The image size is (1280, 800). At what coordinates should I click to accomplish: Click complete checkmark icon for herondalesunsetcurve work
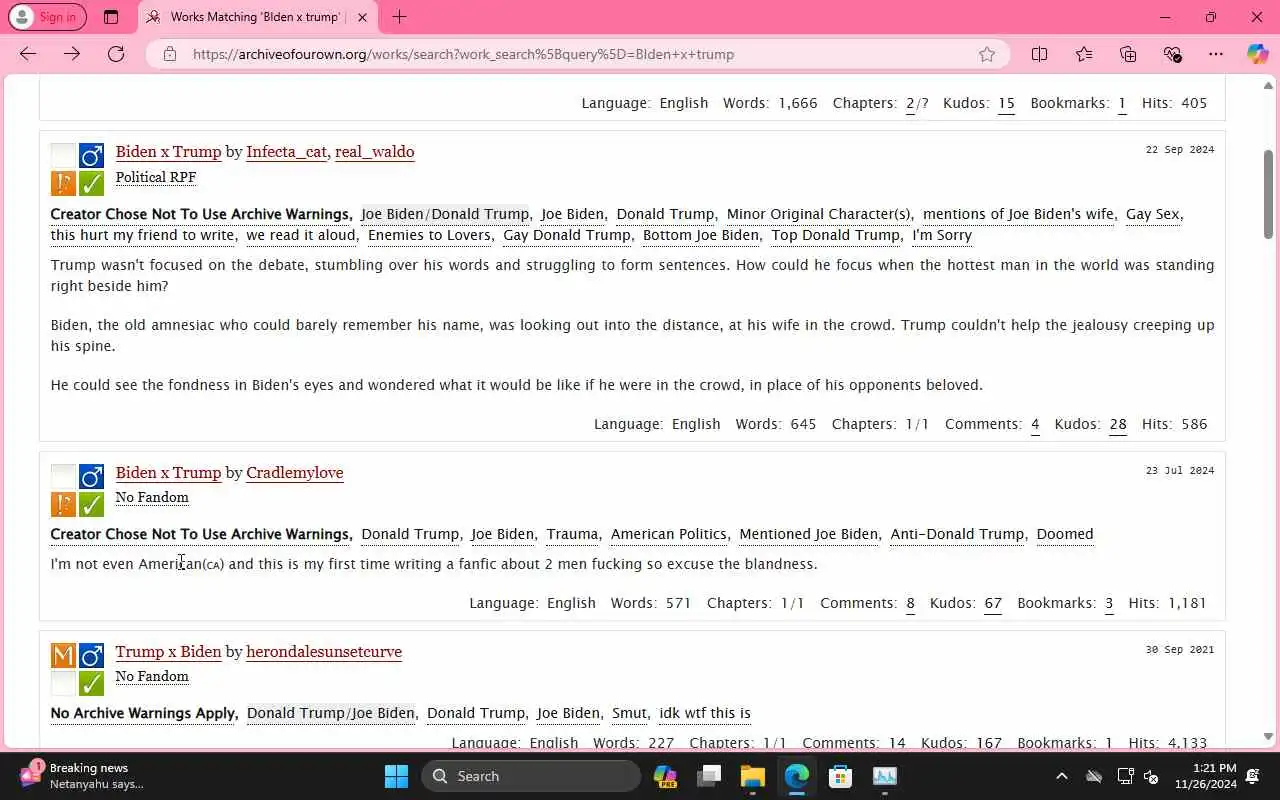click(x=91, y=683)
